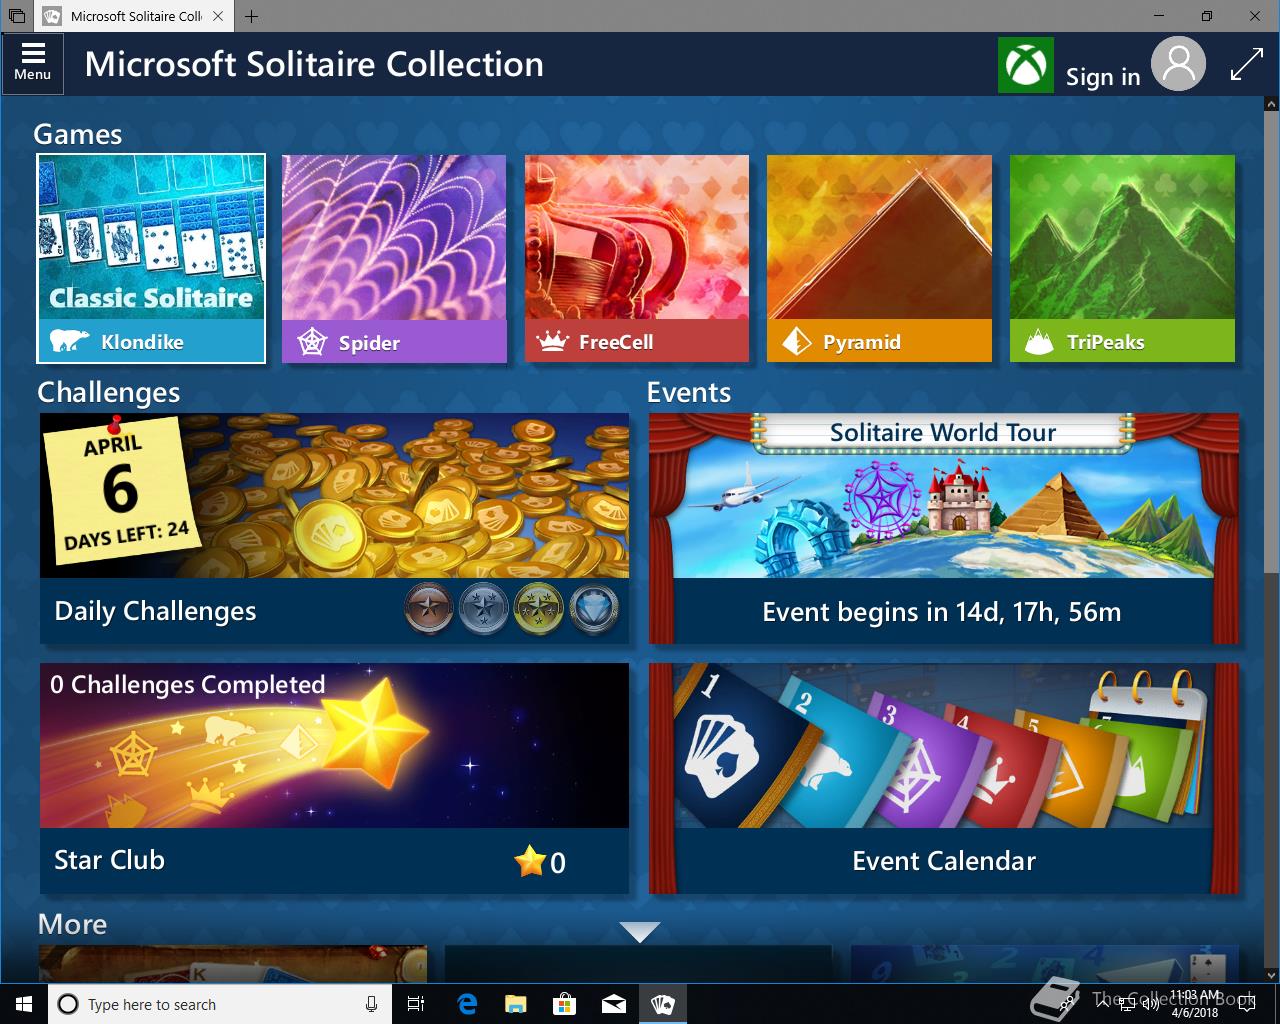The width and height of the screenshot is (1280, 1024).
Task: Open the Klondike Classic Solitaire tile
Action: click(x=151, y=258)
